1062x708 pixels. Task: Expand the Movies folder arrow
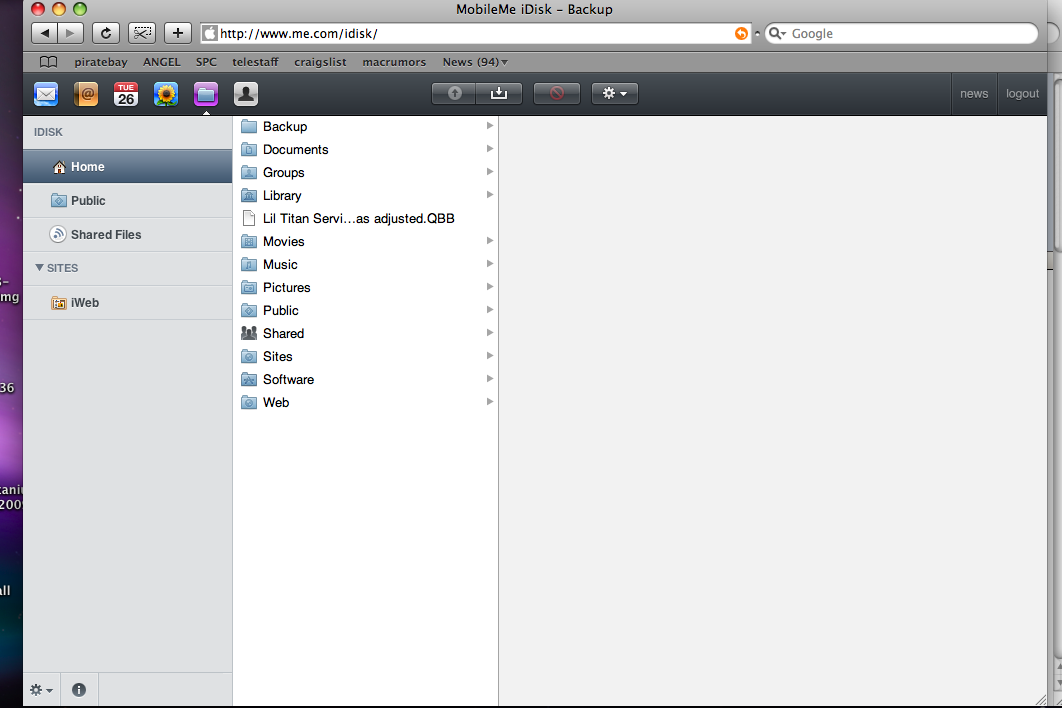click(x=490, y=241)
